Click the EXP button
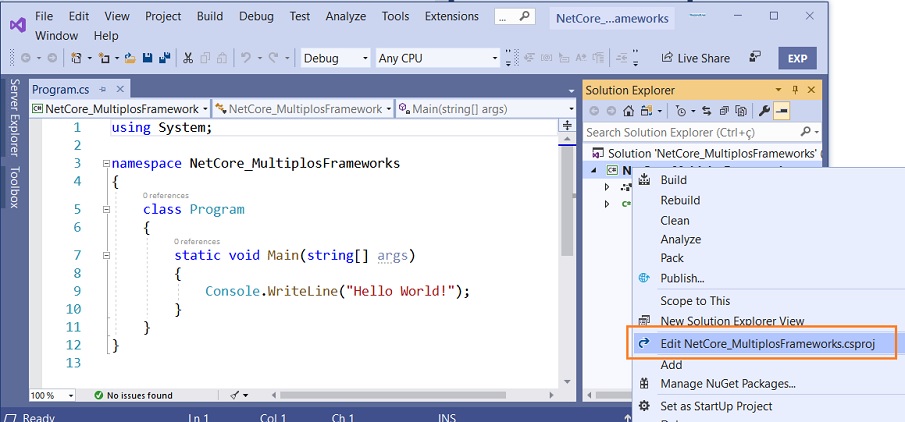 coord(797,58)
